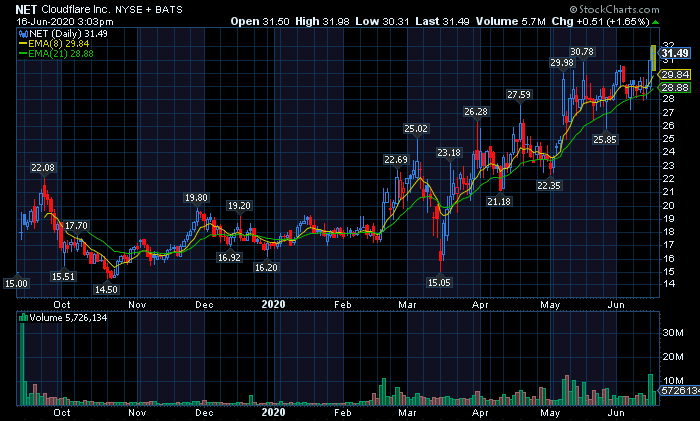Click the 19.20 high price label

(239, 206)
